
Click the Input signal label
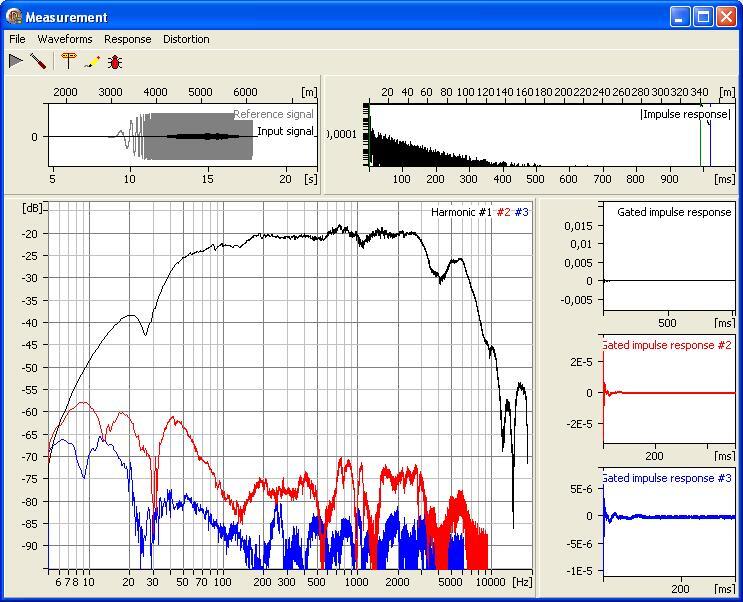pos(285,131)
